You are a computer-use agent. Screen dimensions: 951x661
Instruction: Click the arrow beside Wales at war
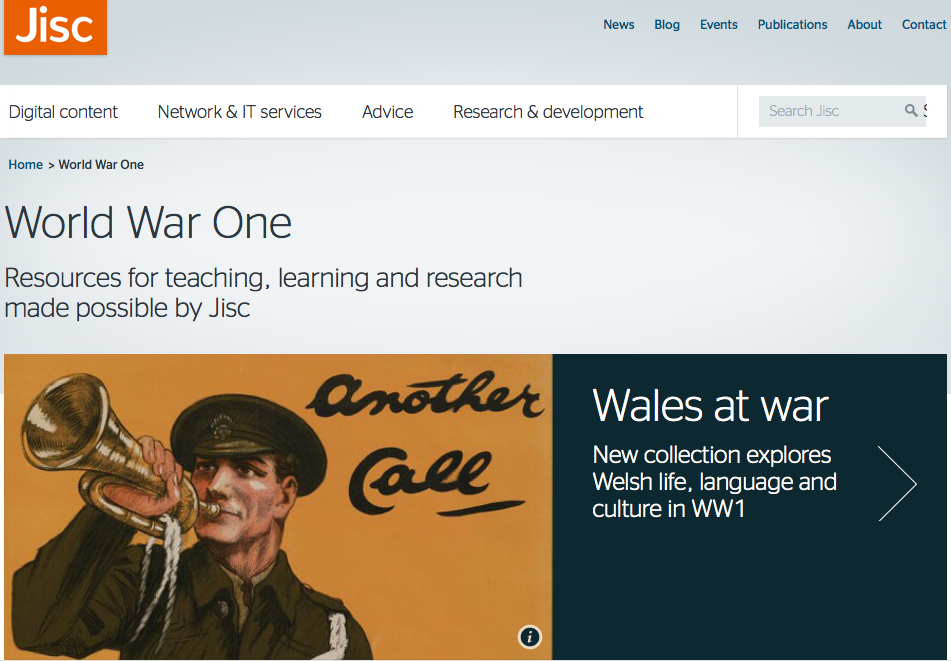pos(897,483)
